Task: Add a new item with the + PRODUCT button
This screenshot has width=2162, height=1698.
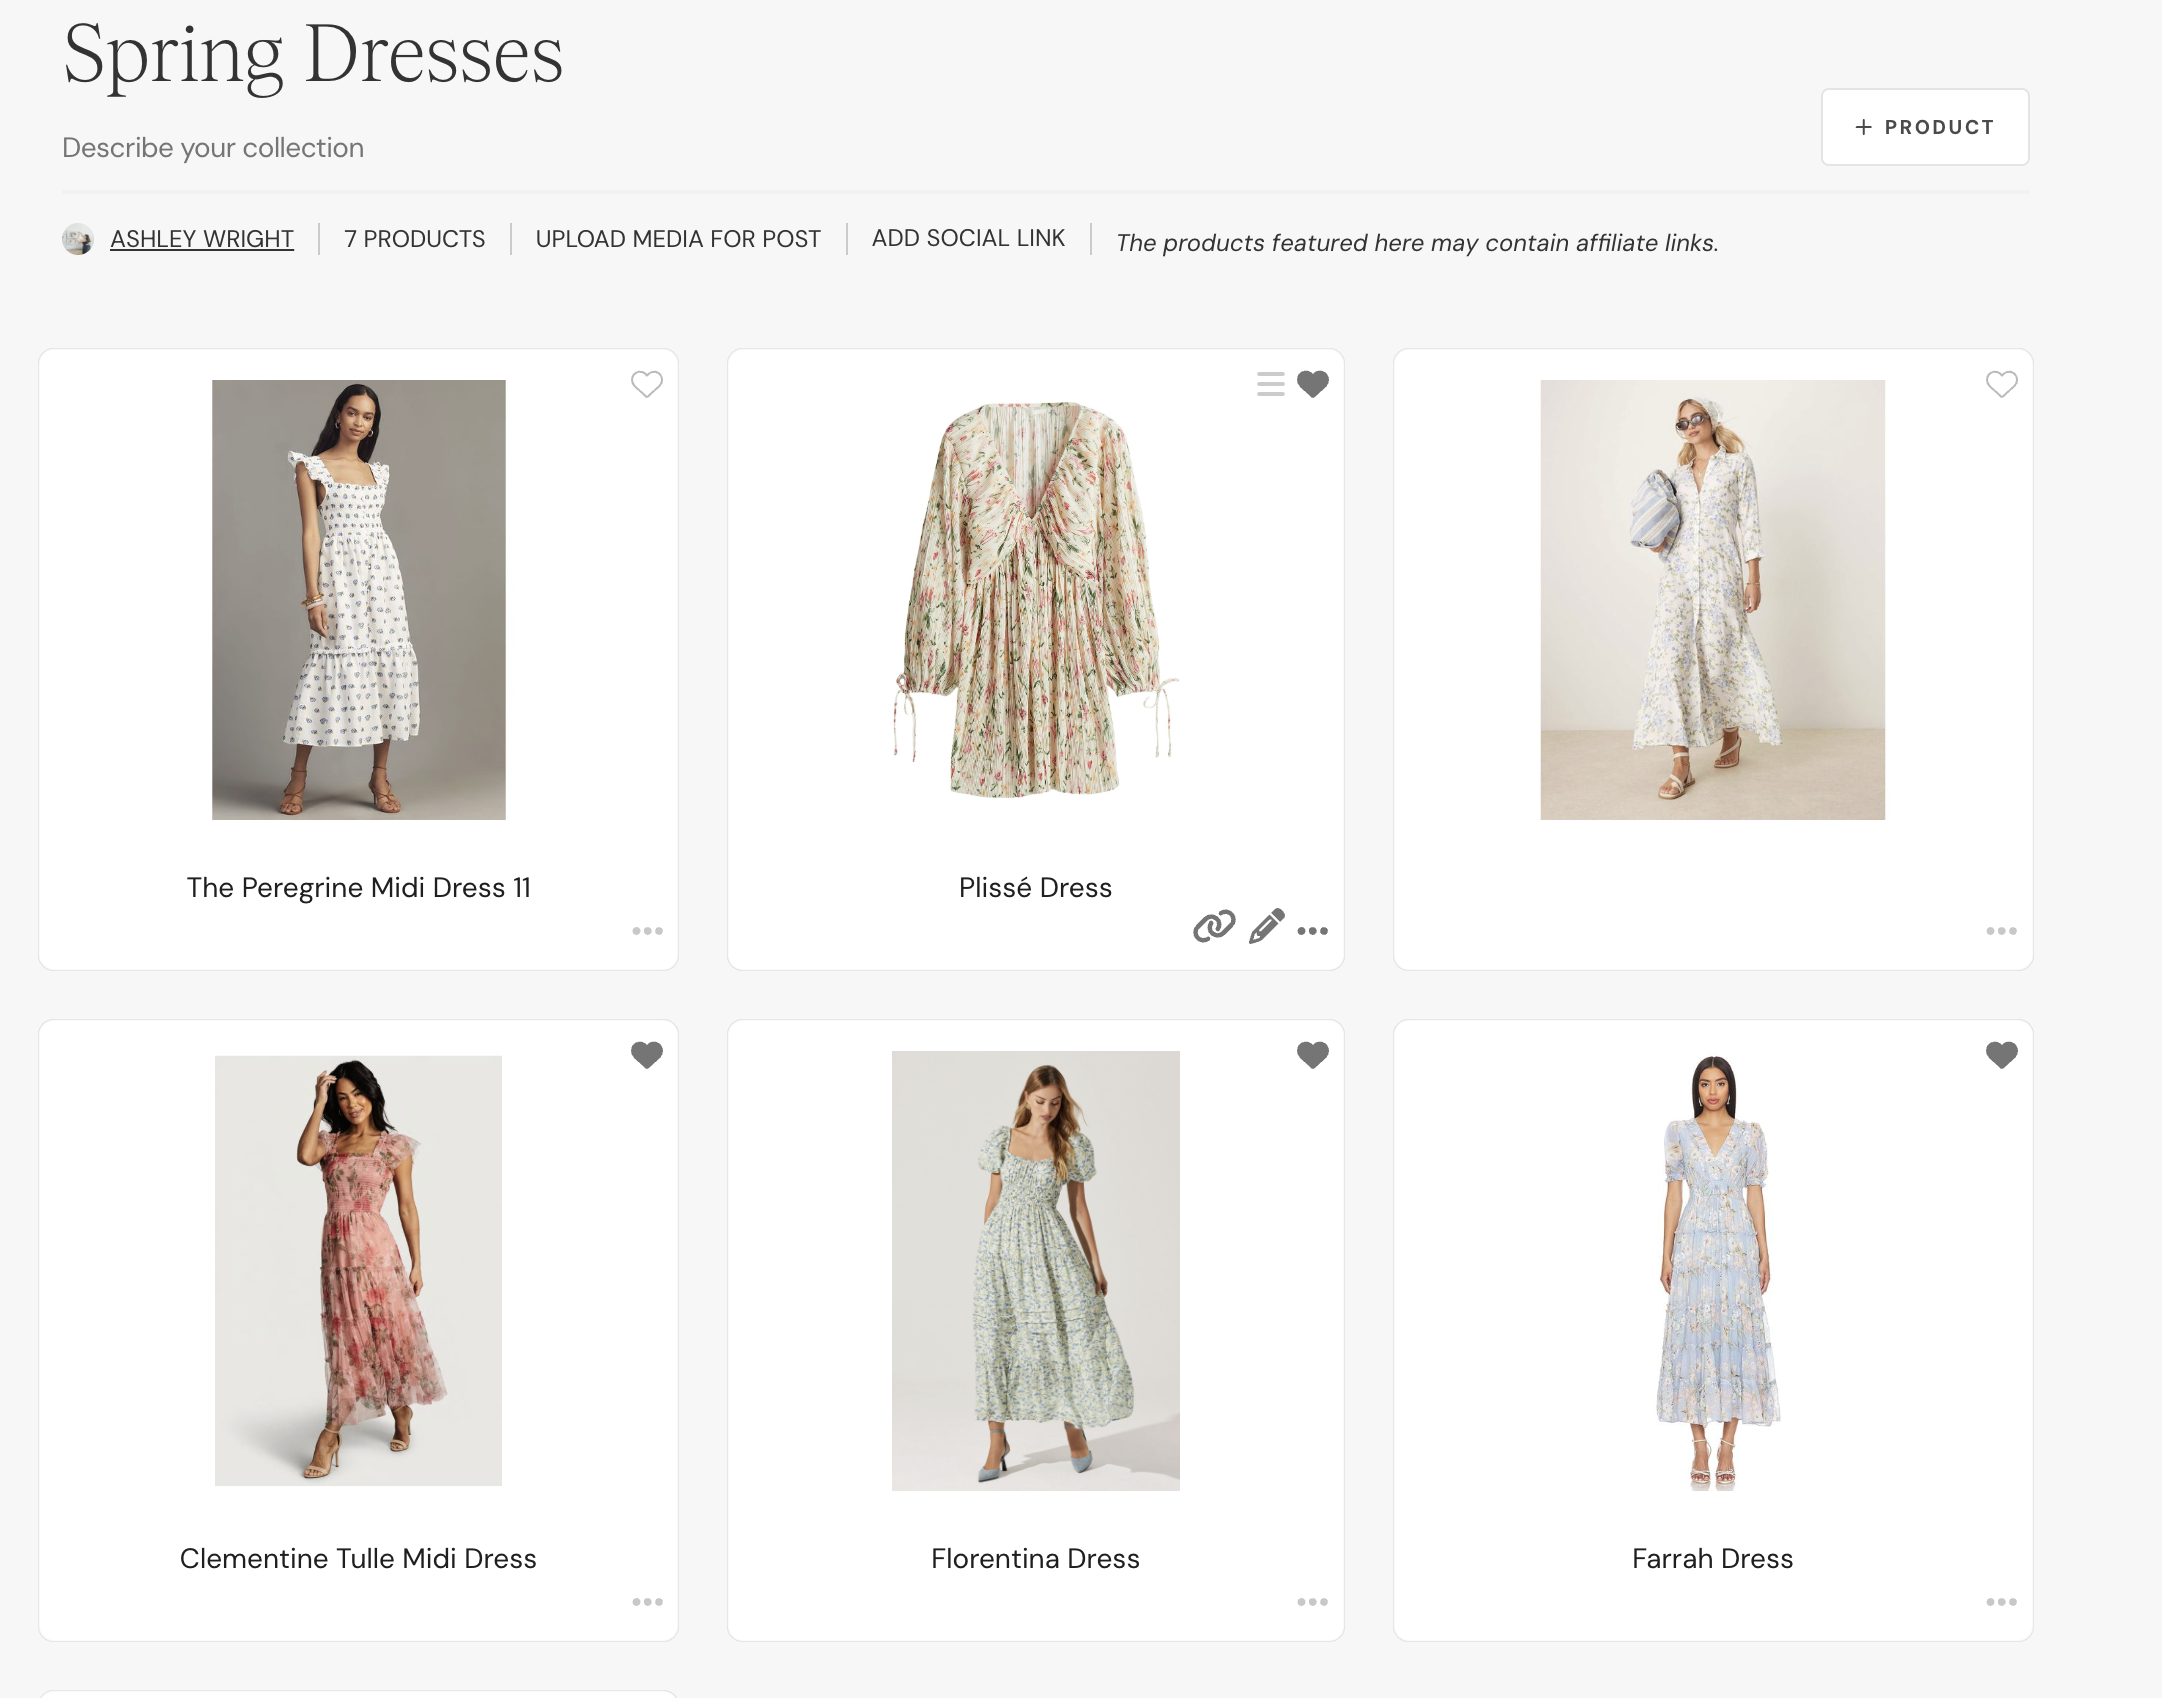Action: (1924, 127)
